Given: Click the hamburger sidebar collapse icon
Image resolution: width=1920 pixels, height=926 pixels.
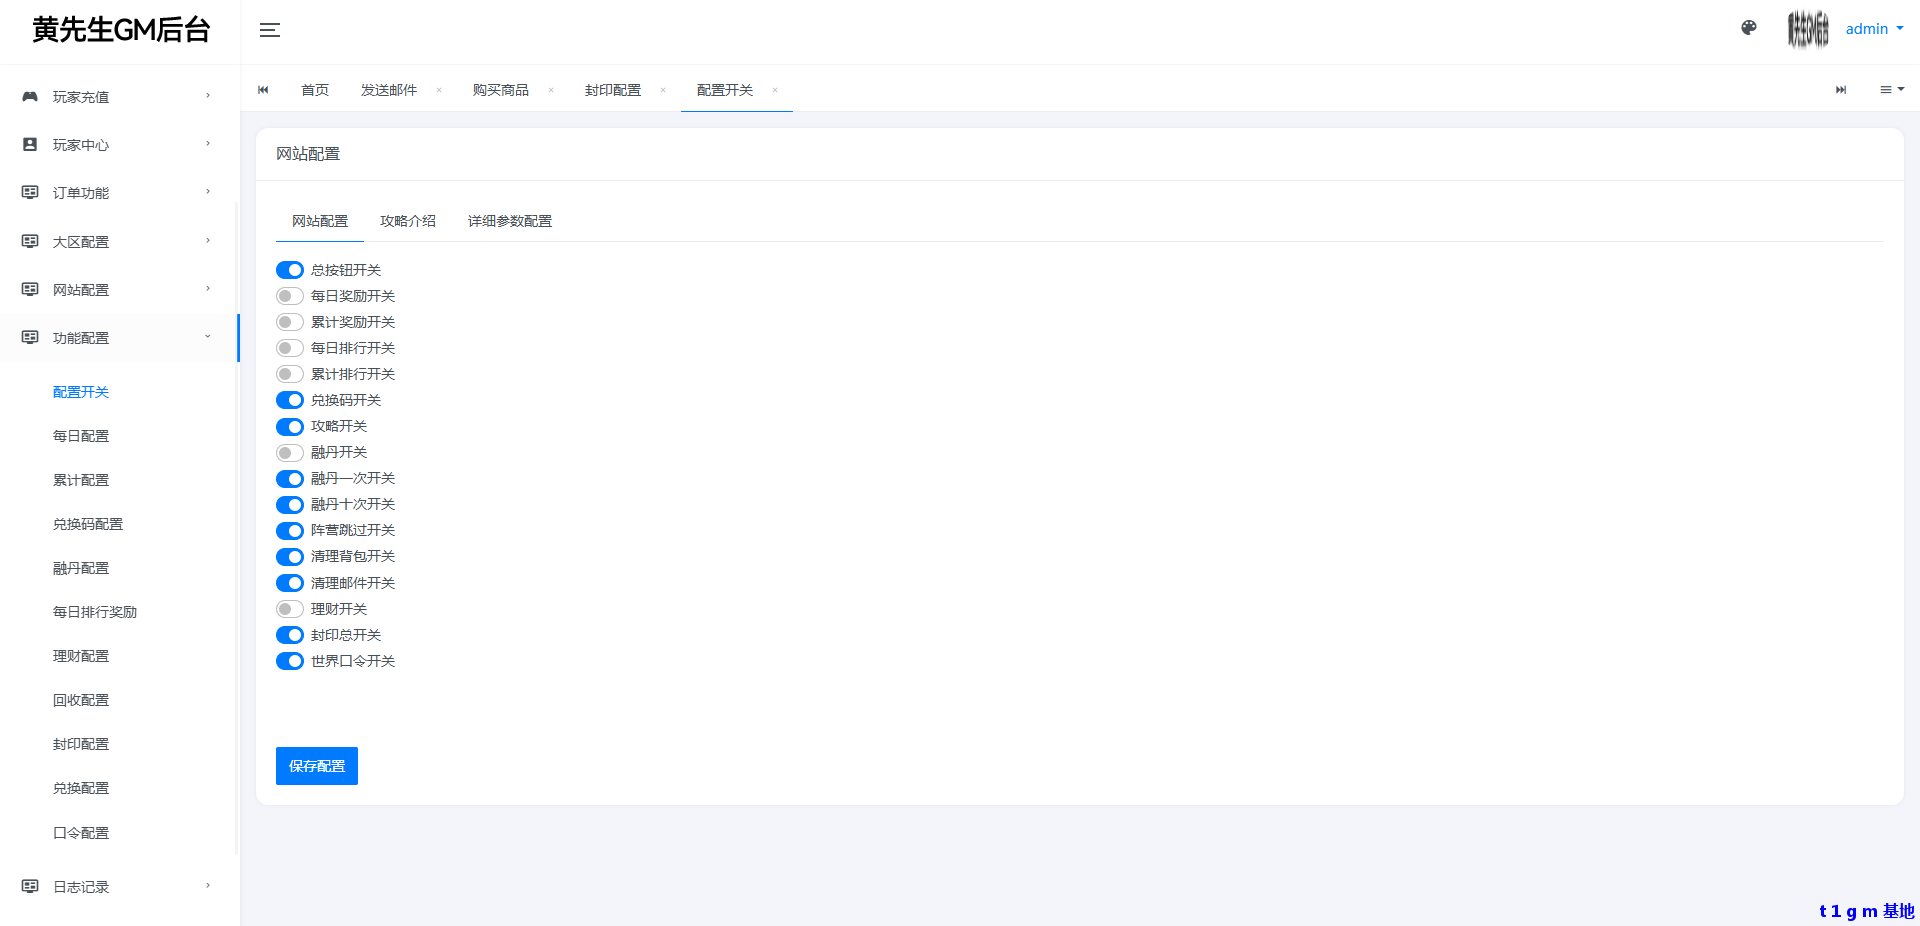Looking at the screenshot, I should 270,30.
